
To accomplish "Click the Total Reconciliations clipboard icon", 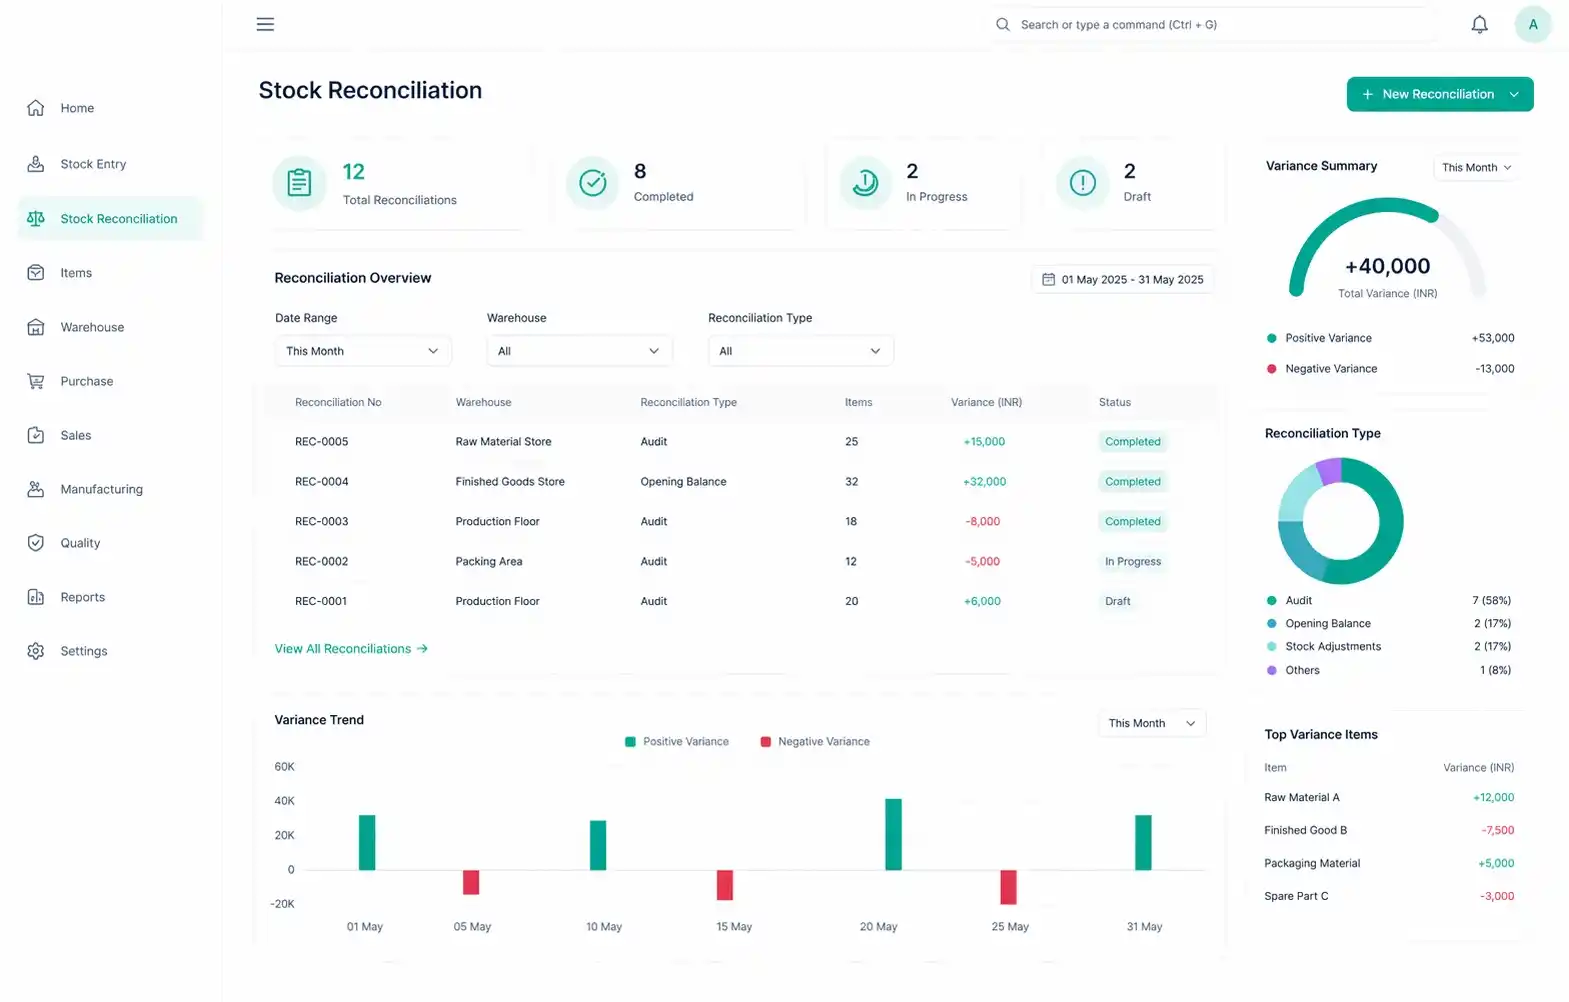I will [299, 183].
